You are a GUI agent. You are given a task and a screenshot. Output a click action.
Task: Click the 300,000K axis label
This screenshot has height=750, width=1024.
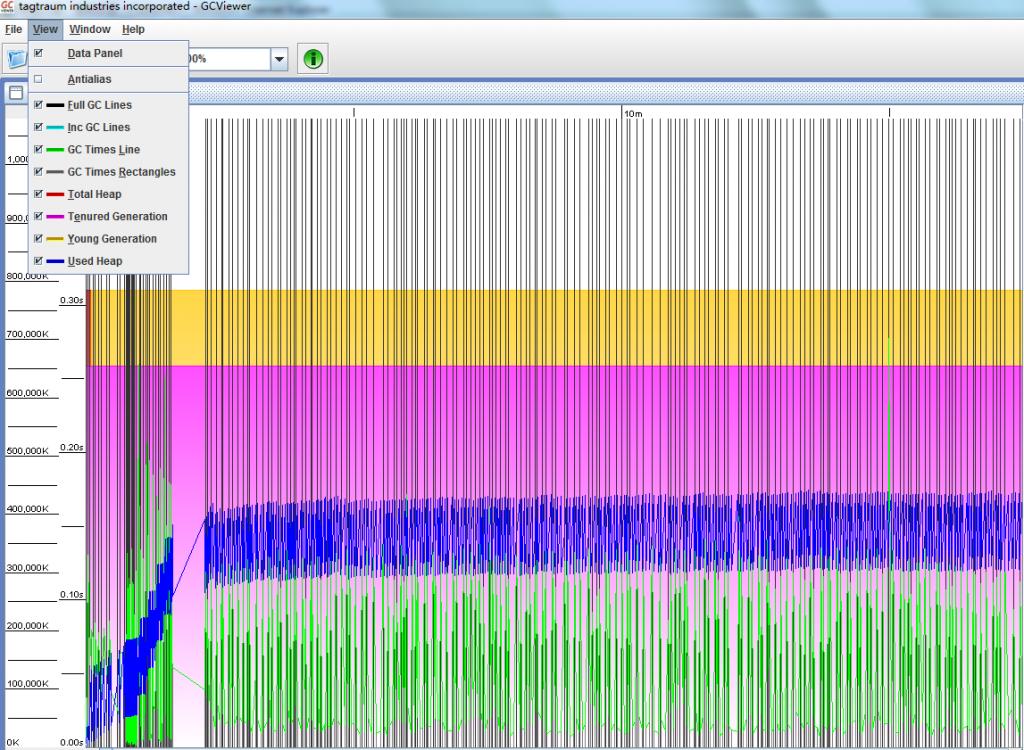tap(27, 568)
